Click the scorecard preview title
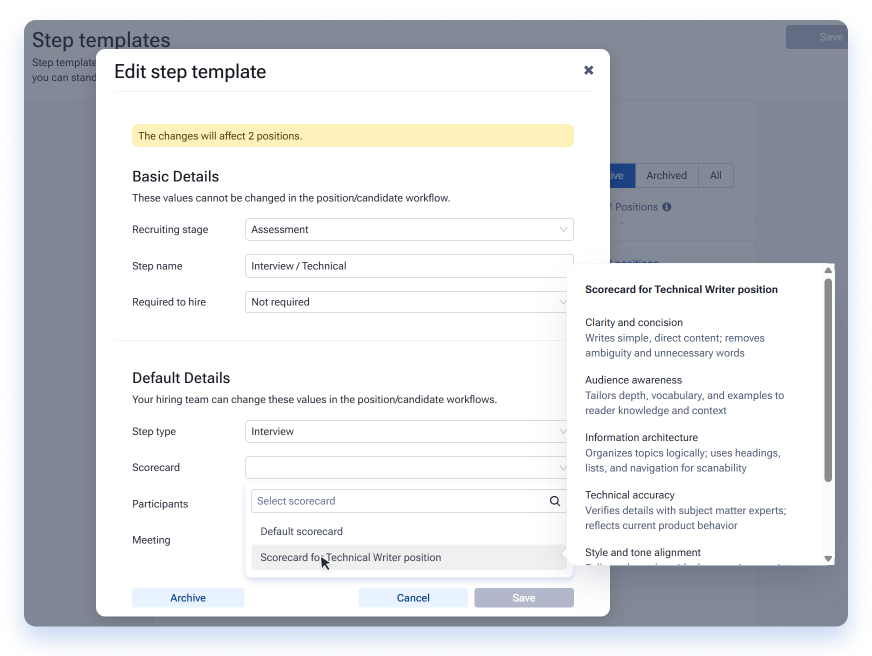Image resolution: width=872 pixels, height=656 pixels. pos(681,289)
